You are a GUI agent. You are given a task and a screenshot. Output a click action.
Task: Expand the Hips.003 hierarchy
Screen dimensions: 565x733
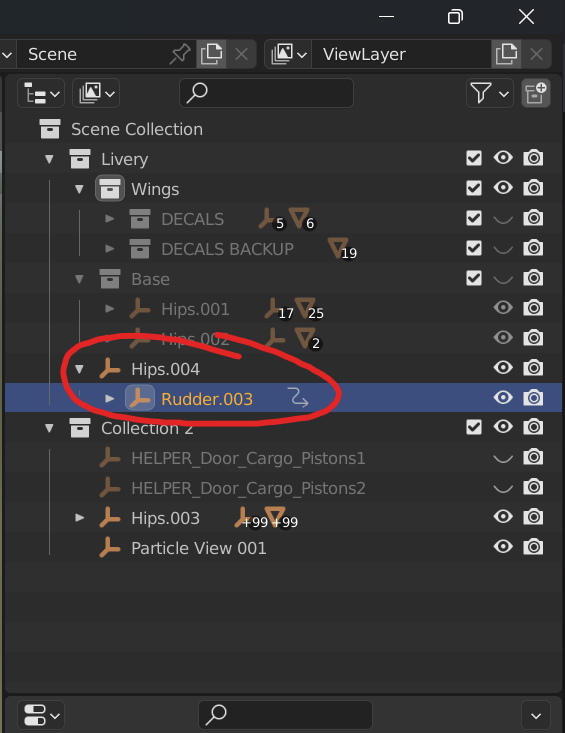[80, 517]
